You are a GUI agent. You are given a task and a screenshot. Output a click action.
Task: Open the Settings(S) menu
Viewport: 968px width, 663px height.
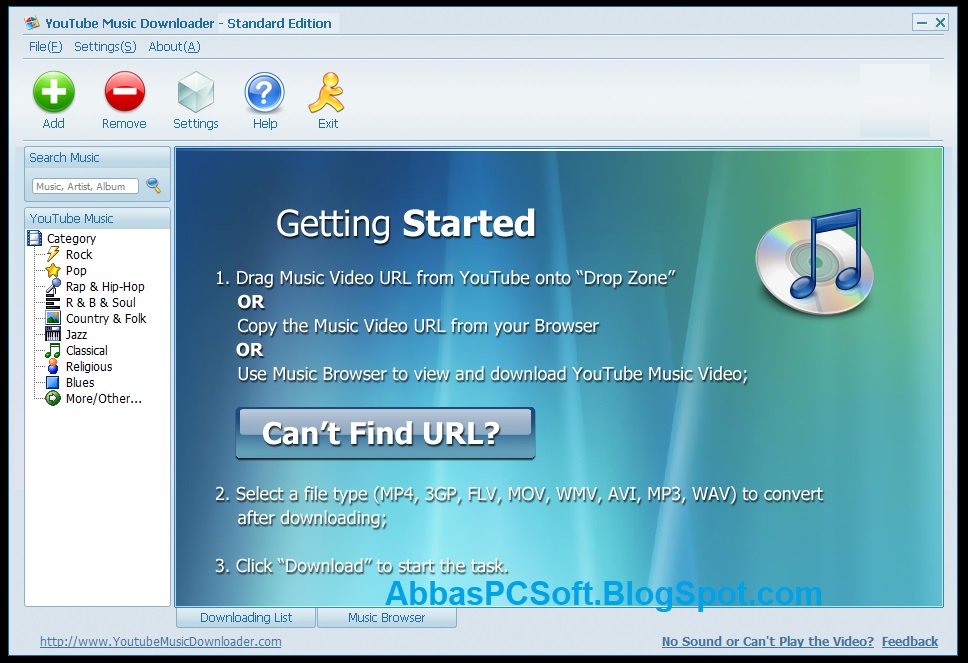click(x=105, y=47)
